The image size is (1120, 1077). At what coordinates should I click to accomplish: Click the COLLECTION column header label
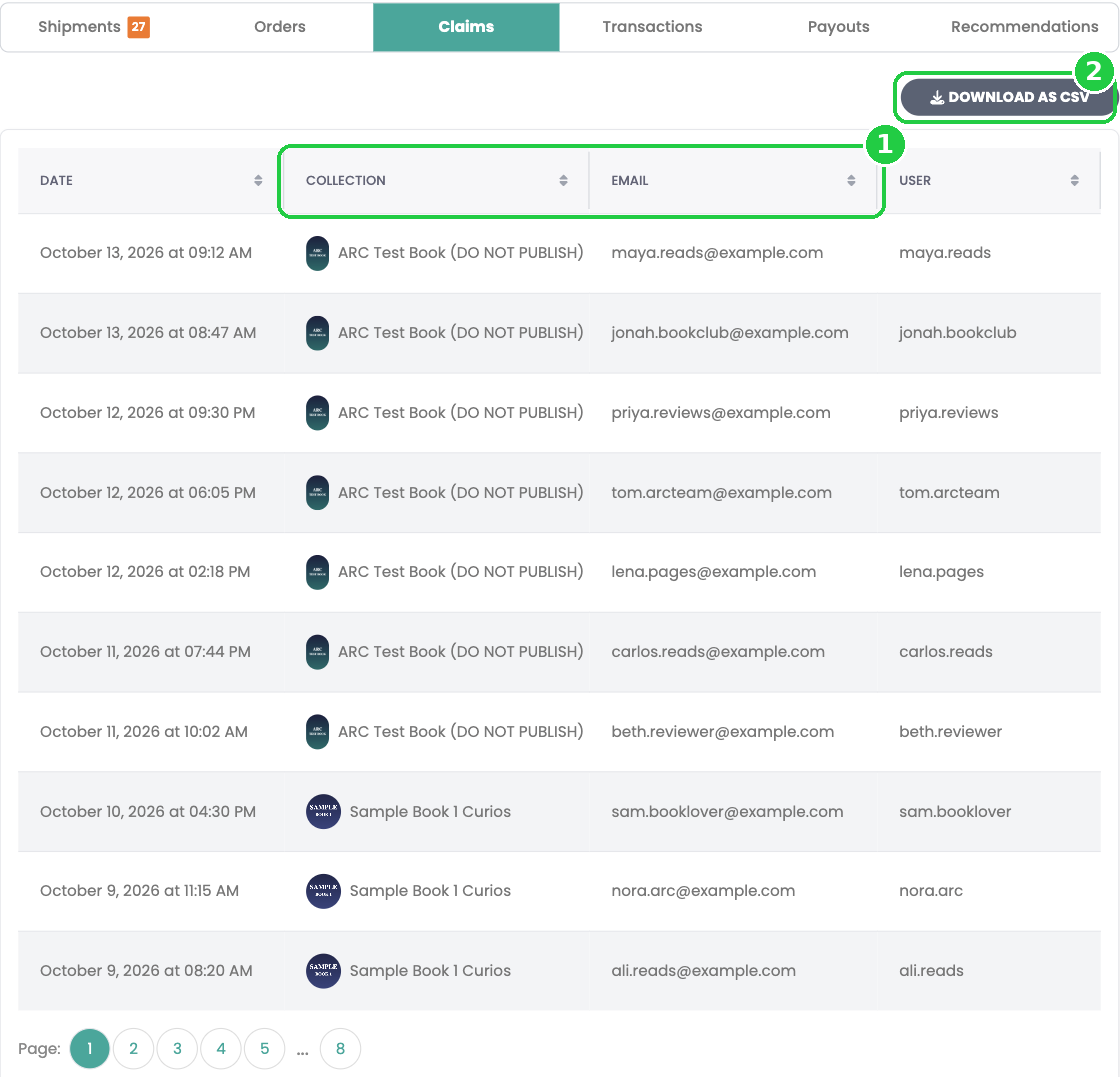tap(346, 181)
